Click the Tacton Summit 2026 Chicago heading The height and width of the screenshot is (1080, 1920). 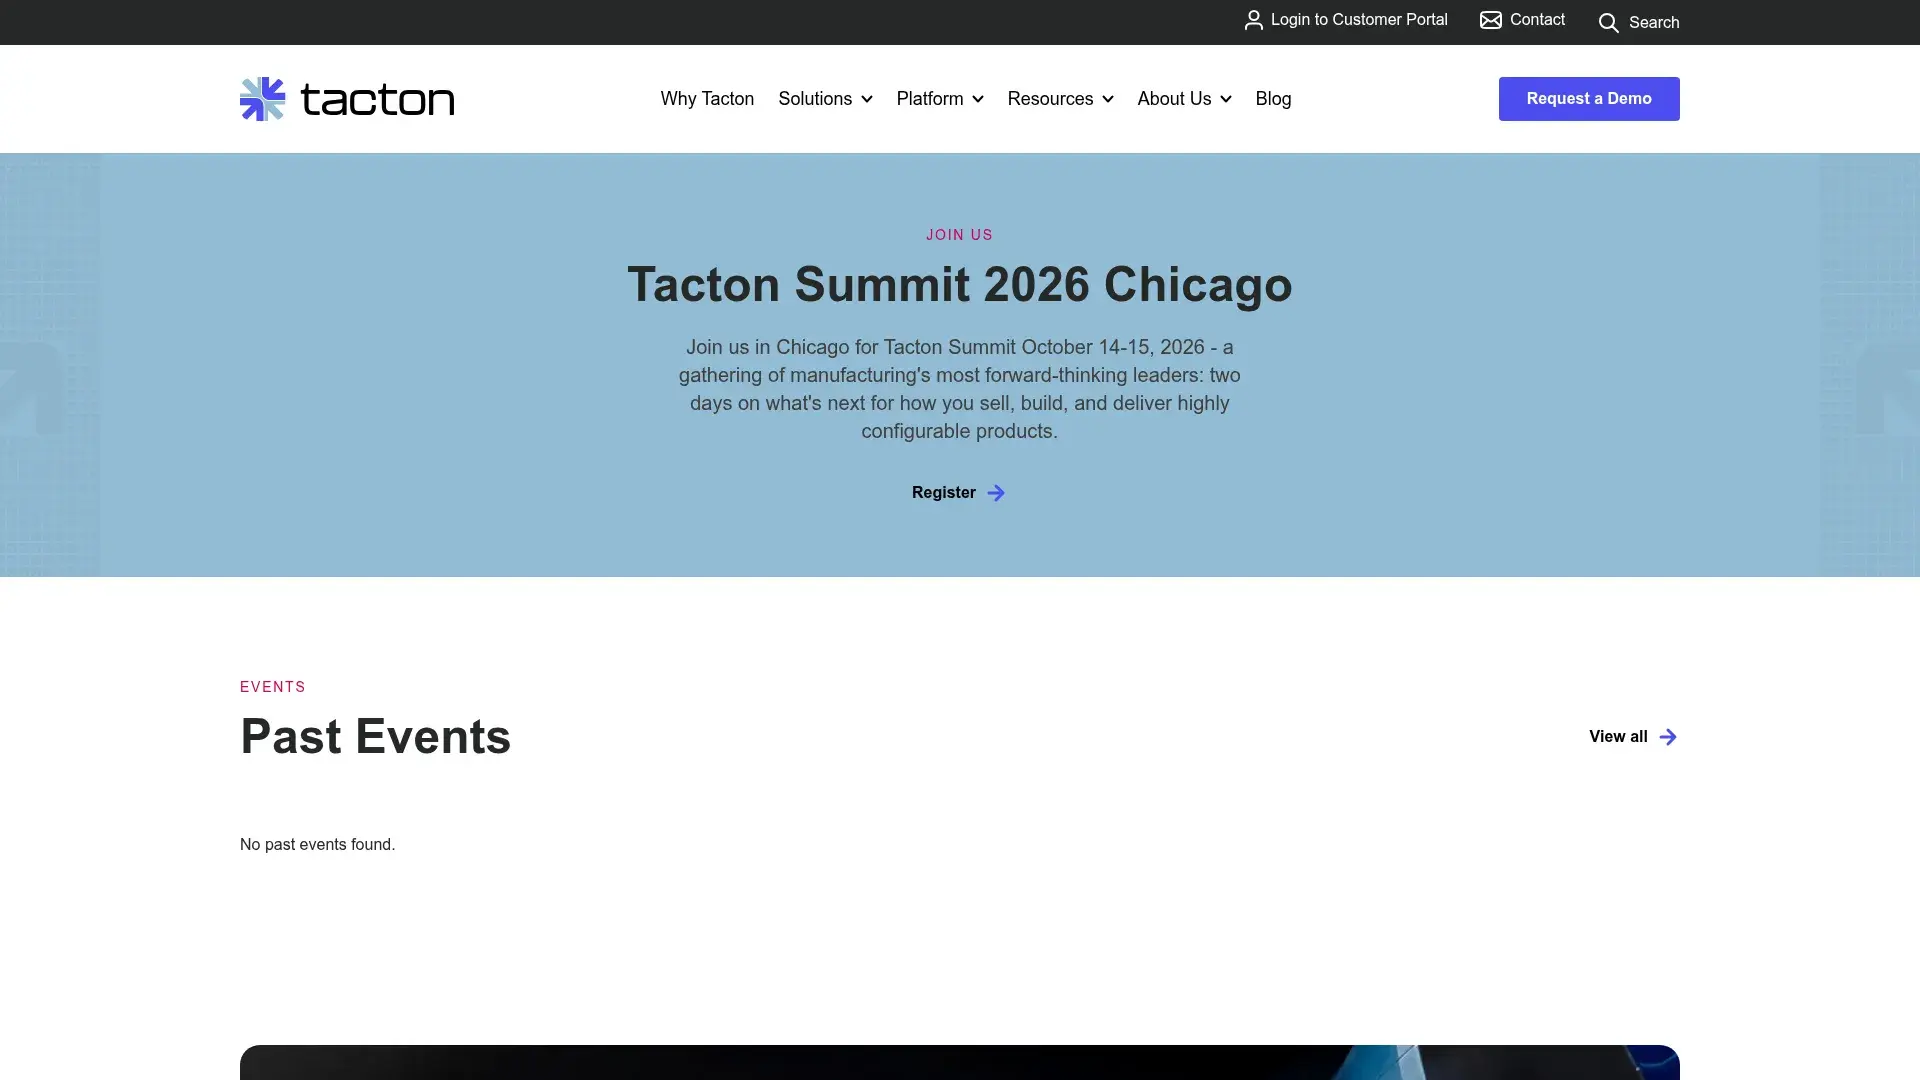tap(960, 285)
